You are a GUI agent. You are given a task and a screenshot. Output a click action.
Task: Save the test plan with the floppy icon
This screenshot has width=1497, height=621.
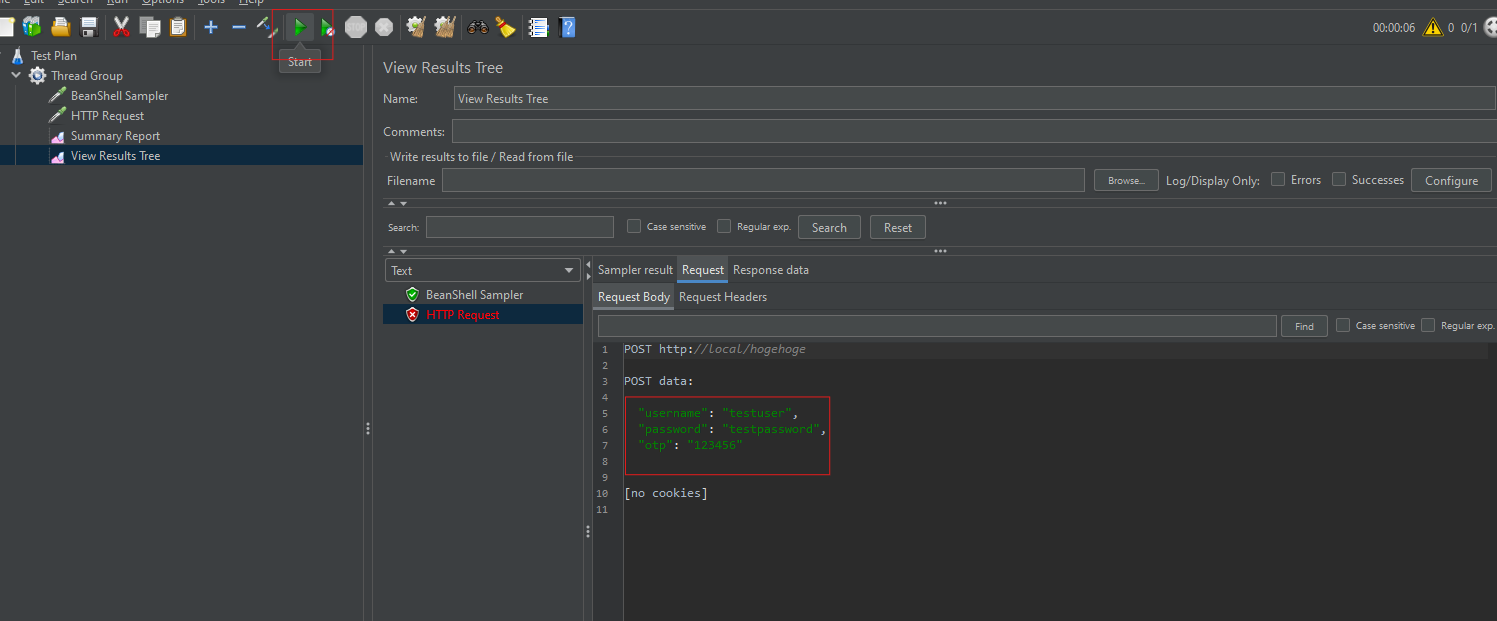click(89, 27)
